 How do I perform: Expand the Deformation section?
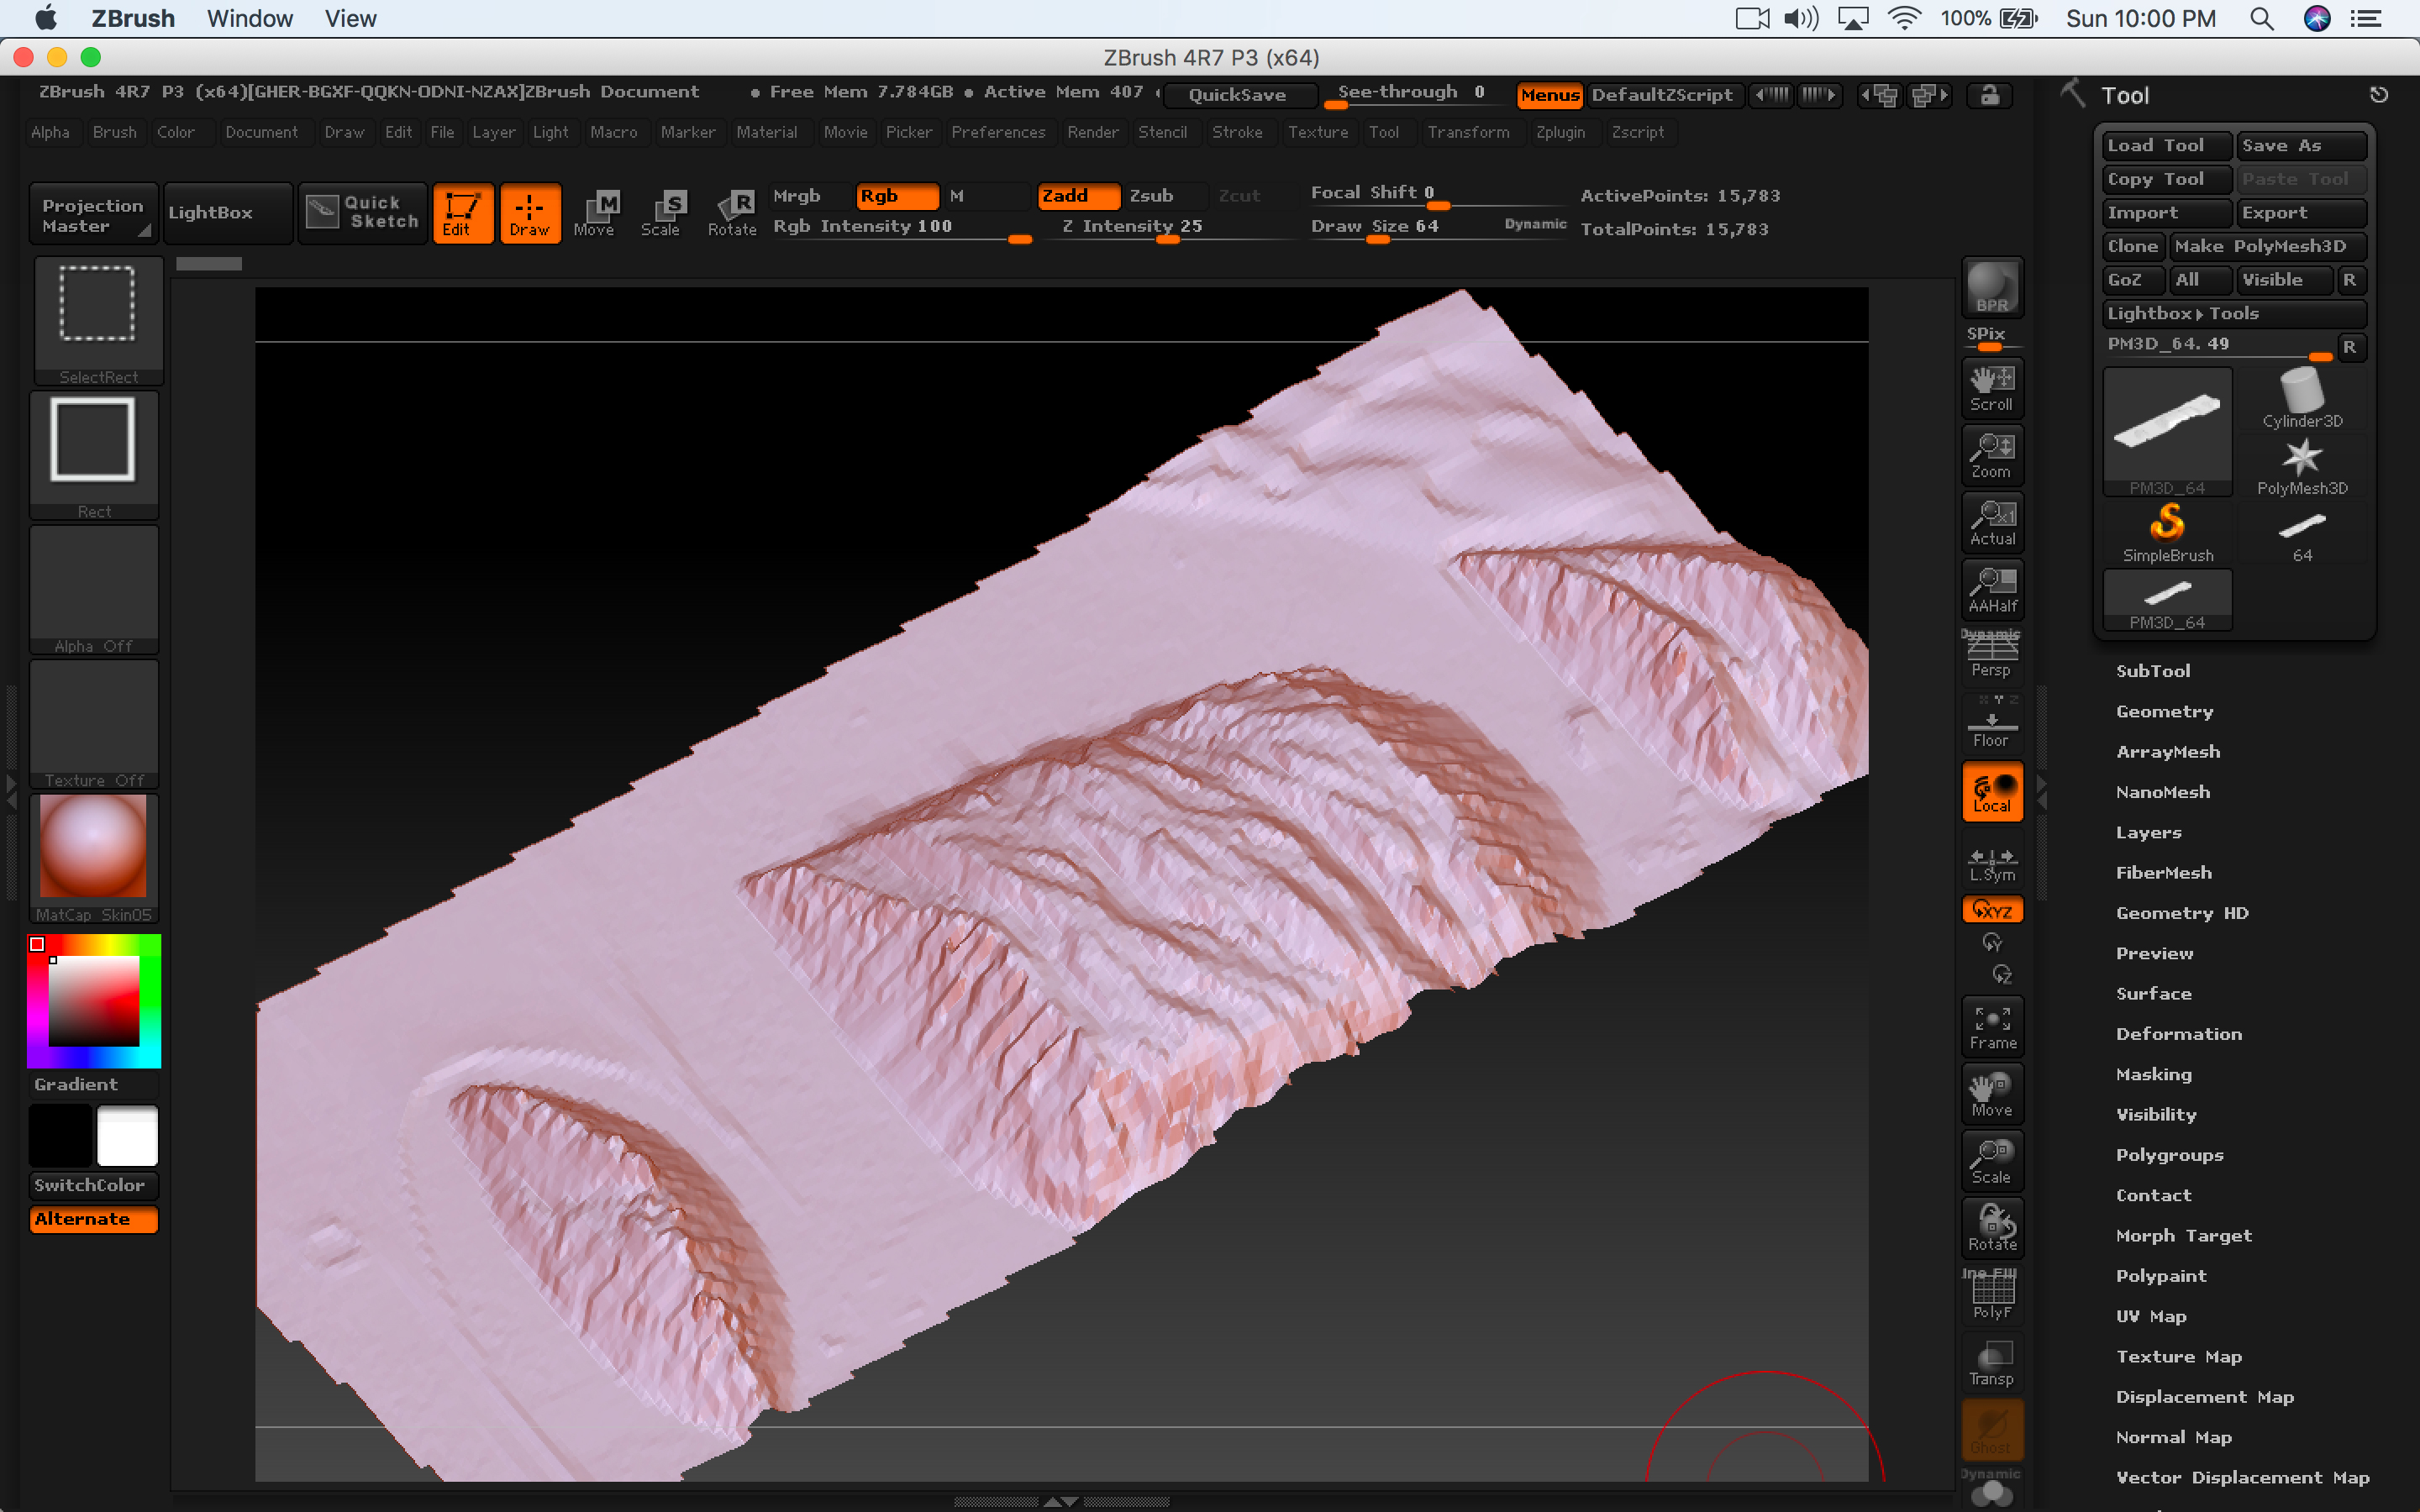2178,1034
